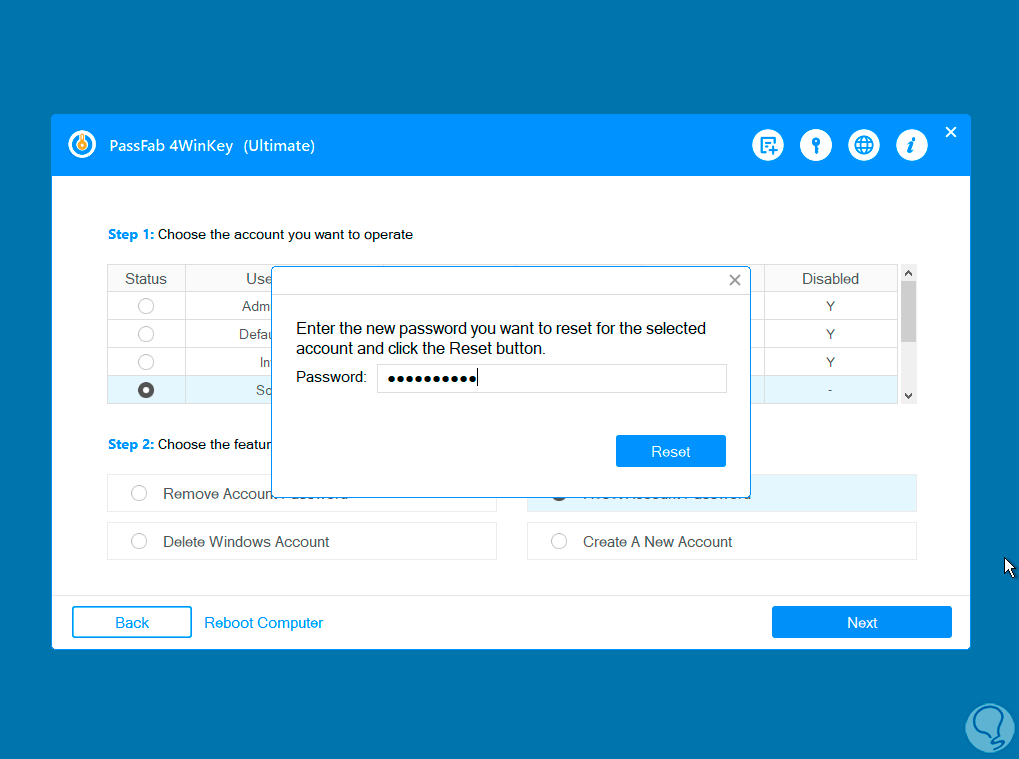Close the password reset dialog
This screenshot has height=759, width=1019.
click(735, 280)
